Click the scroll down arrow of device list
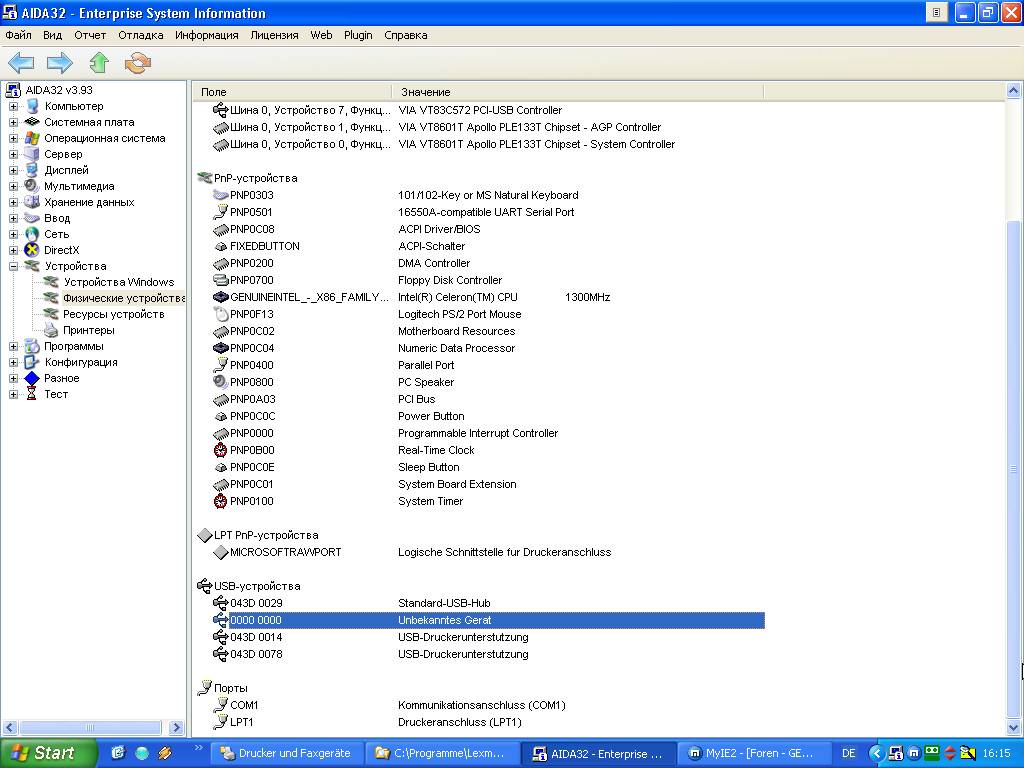The image size is (1024, 768). click(x=1014, y=727)
